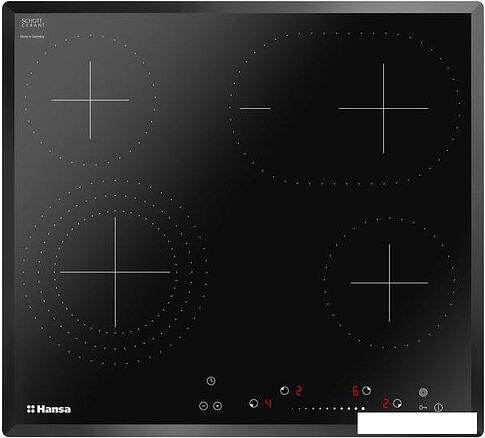The image size is (485, 438).
Task: Tap the middle of the dotted power slider
Action: tap(328, 408)
